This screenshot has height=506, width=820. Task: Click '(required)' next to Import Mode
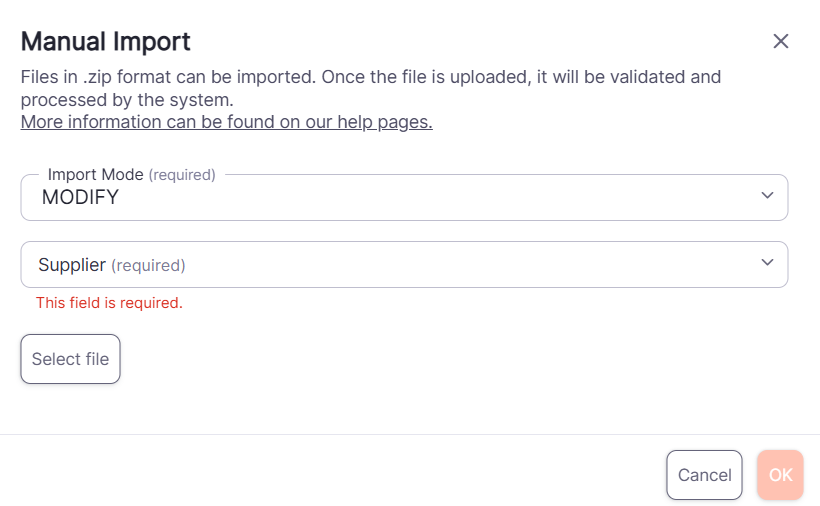(182, 174)
